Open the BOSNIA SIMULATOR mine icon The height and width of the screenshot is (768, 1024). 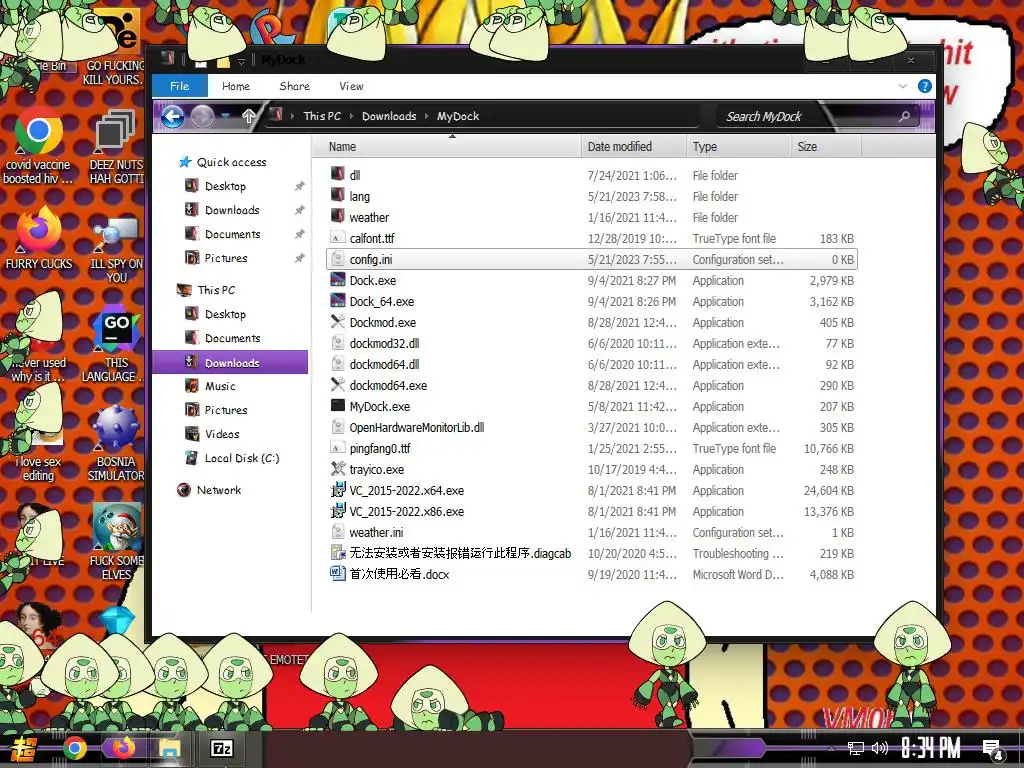(116, 428)
